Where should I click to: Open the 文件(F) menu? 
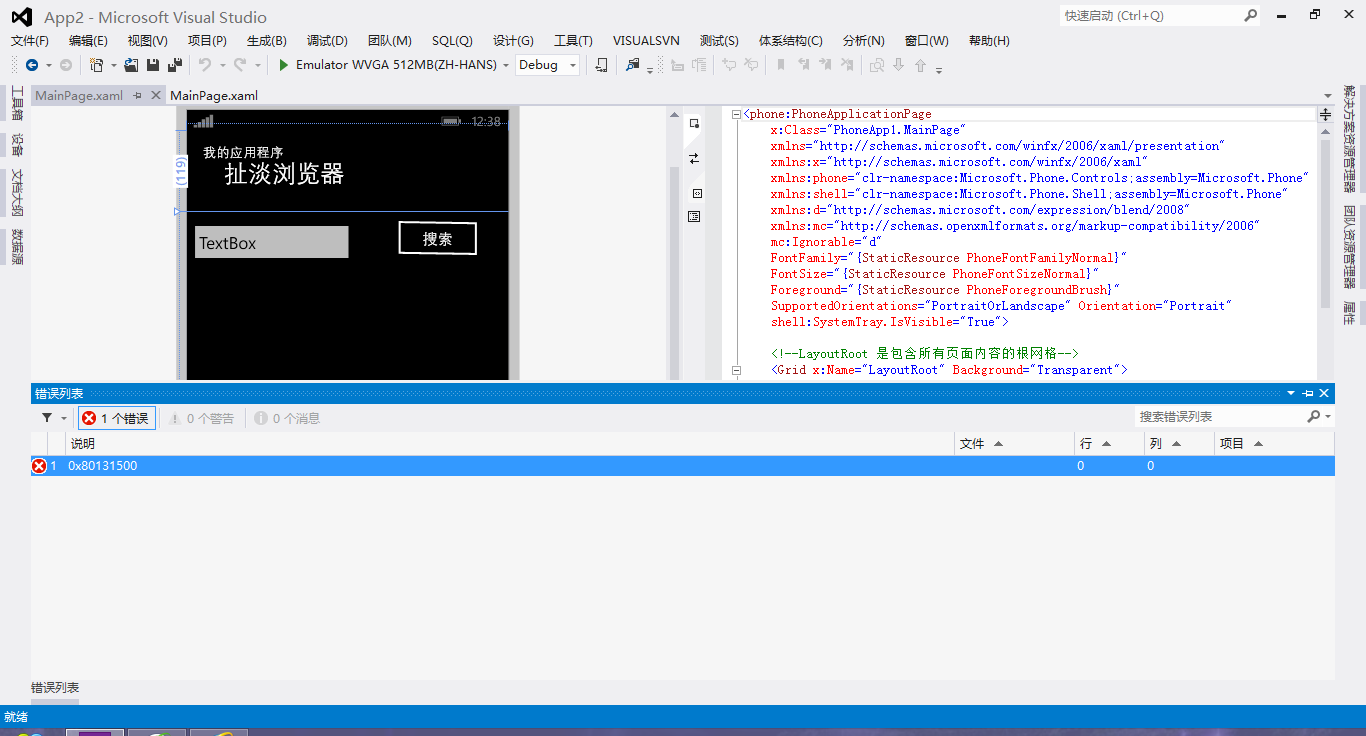coord(30,40)
